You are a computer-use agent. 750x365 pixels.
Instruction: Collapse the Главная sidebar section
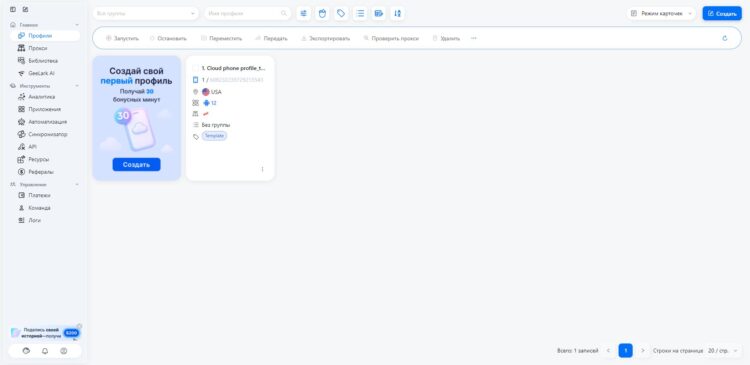[x=77, y=25]
